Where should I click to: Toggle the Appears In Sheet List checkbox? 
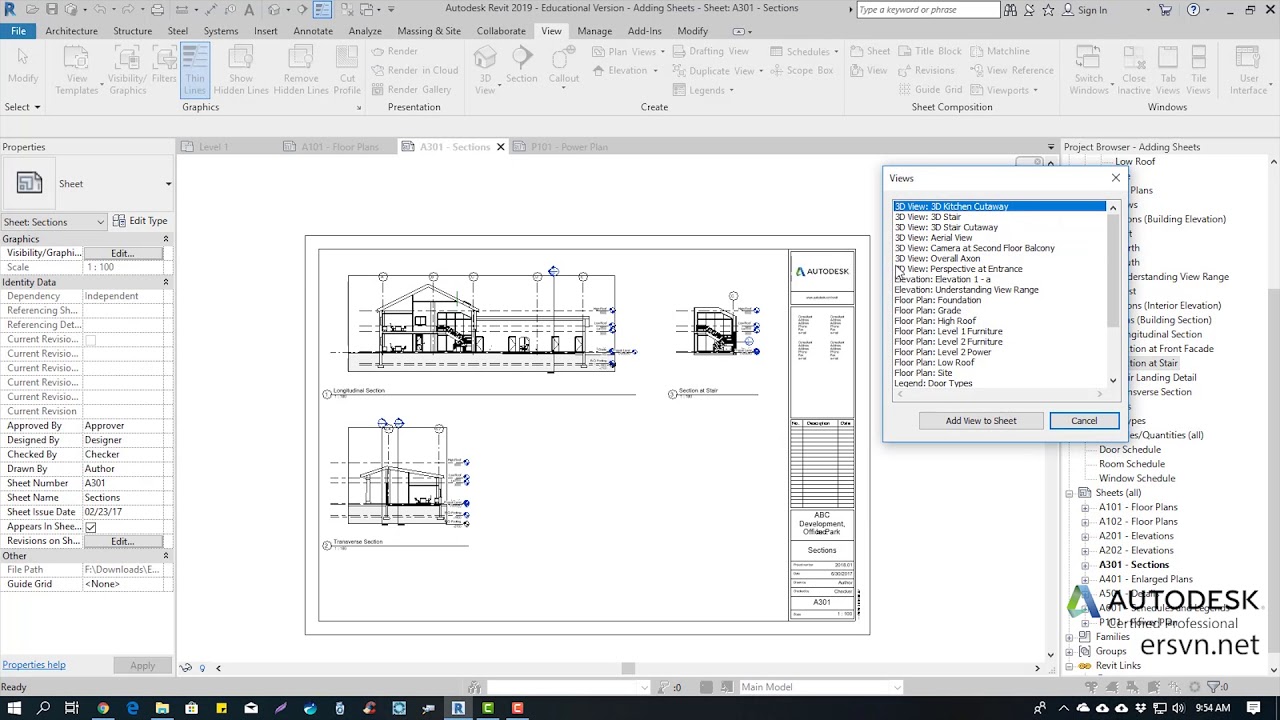click(x=91, y=526)
